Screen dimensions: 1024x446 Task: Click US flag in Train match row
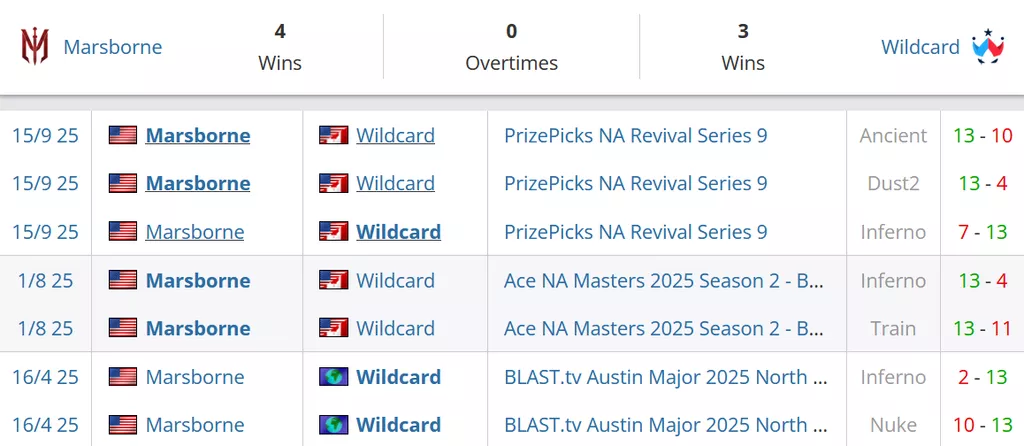click(x=123, y=328)
